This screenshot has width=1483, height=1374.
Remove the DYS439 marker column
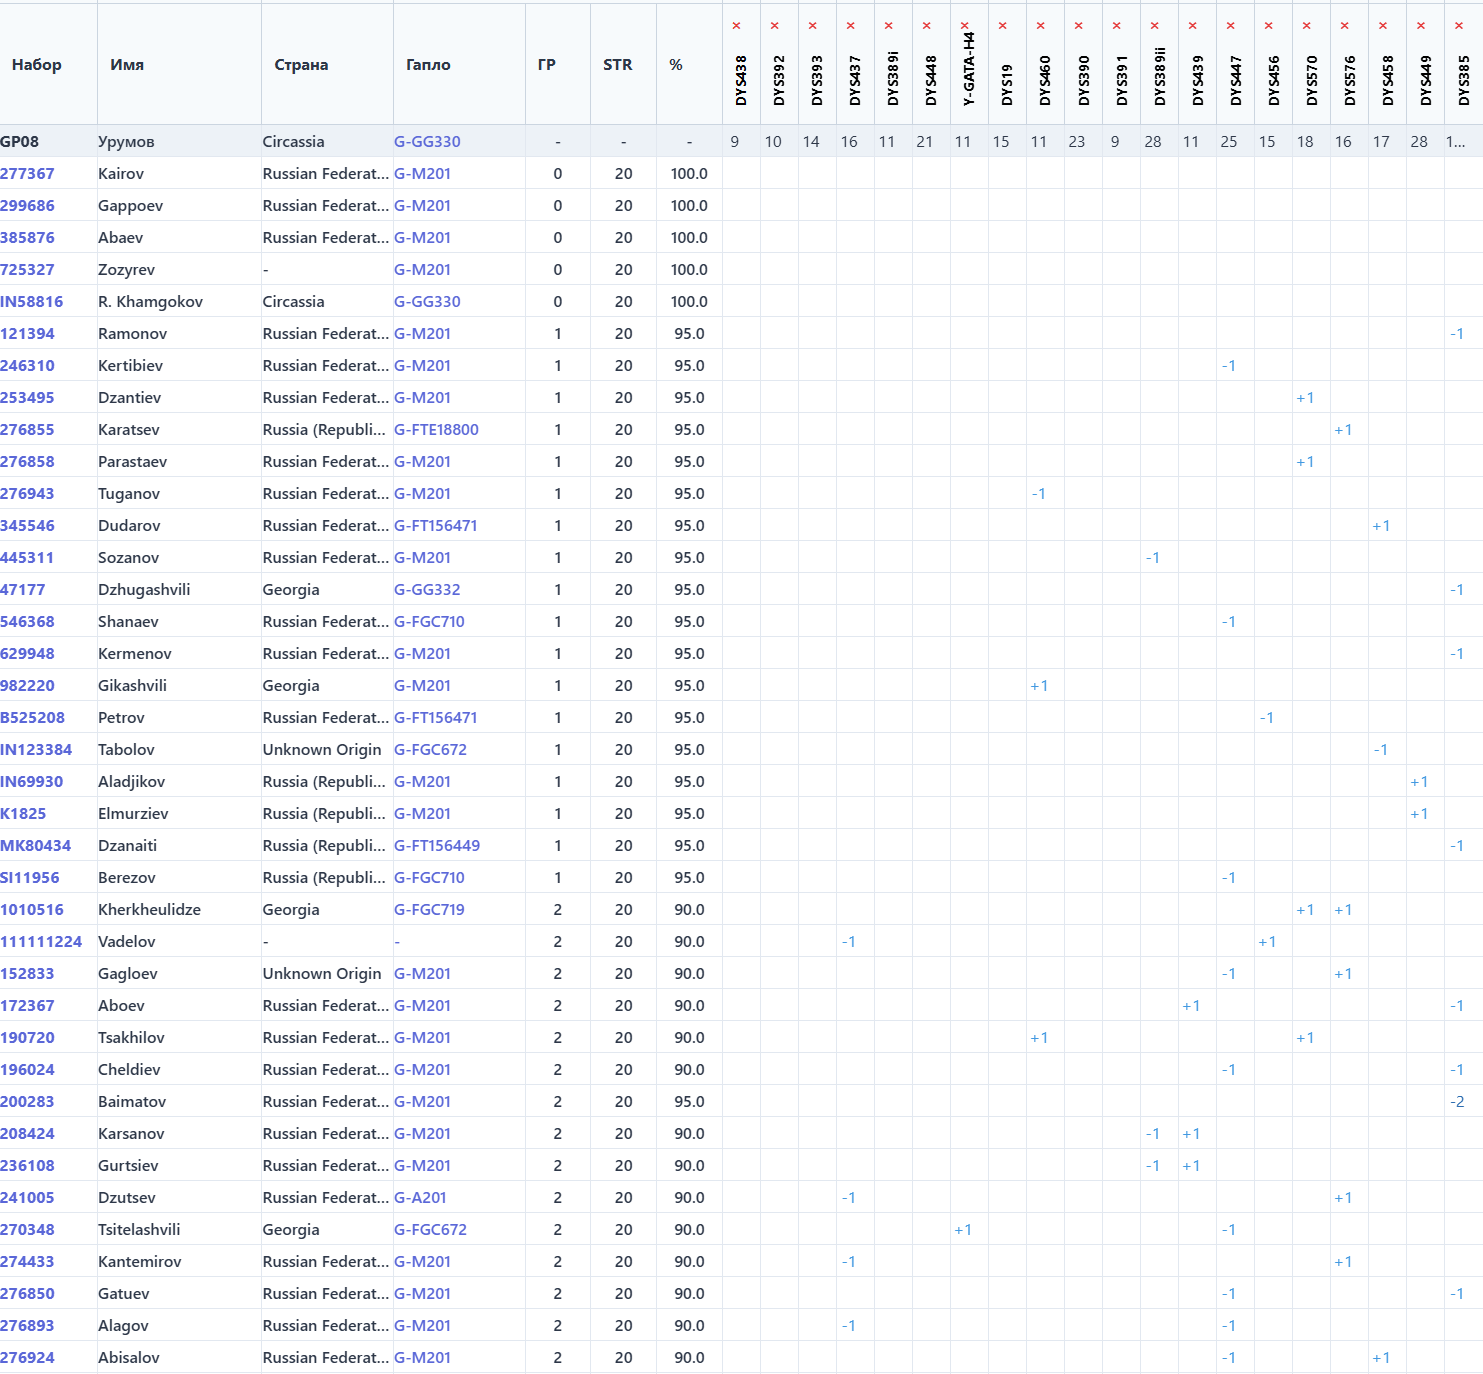click(x=1192, y=26)
